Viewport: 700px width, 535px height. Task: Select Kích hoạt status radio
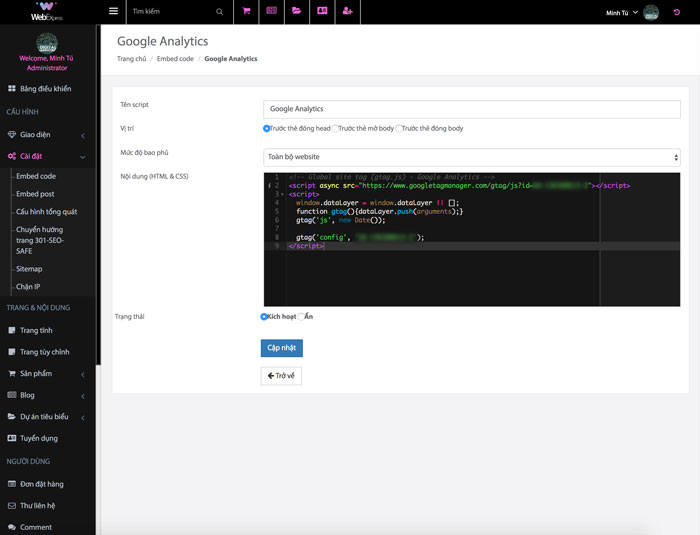[x=264, y=317]
